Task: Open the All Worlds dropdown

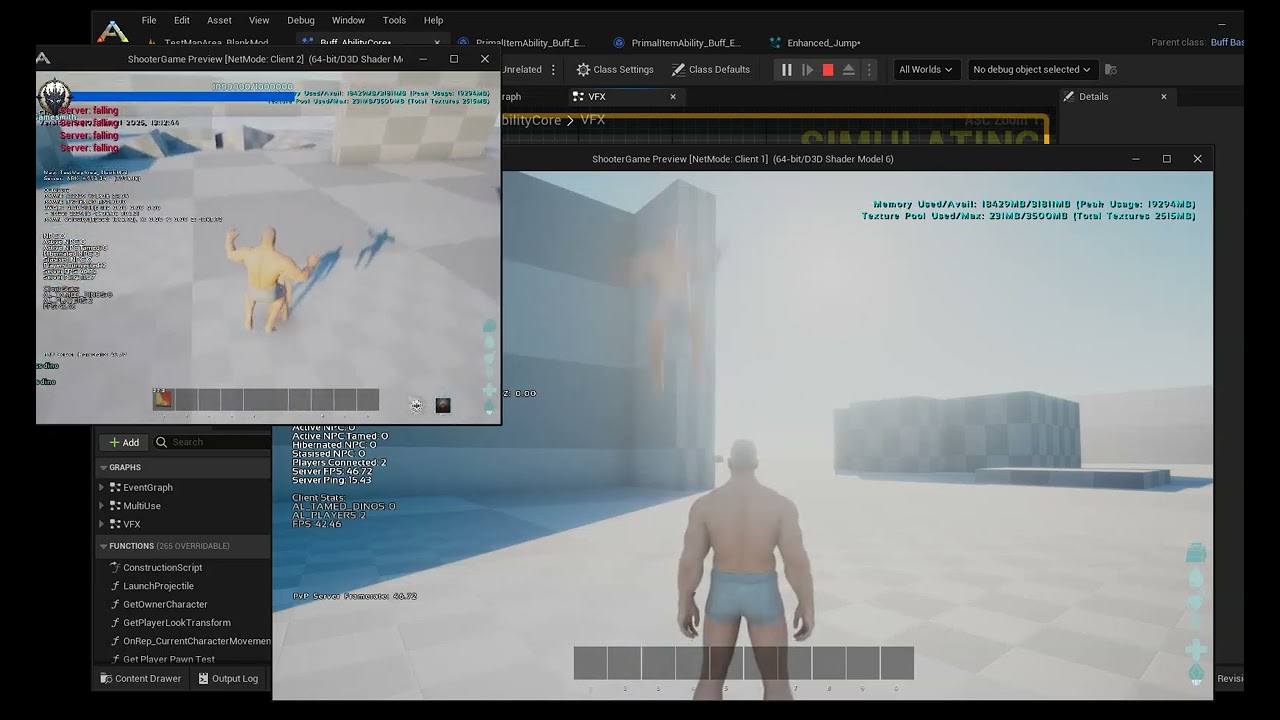Action: click(x=925, y=70)
